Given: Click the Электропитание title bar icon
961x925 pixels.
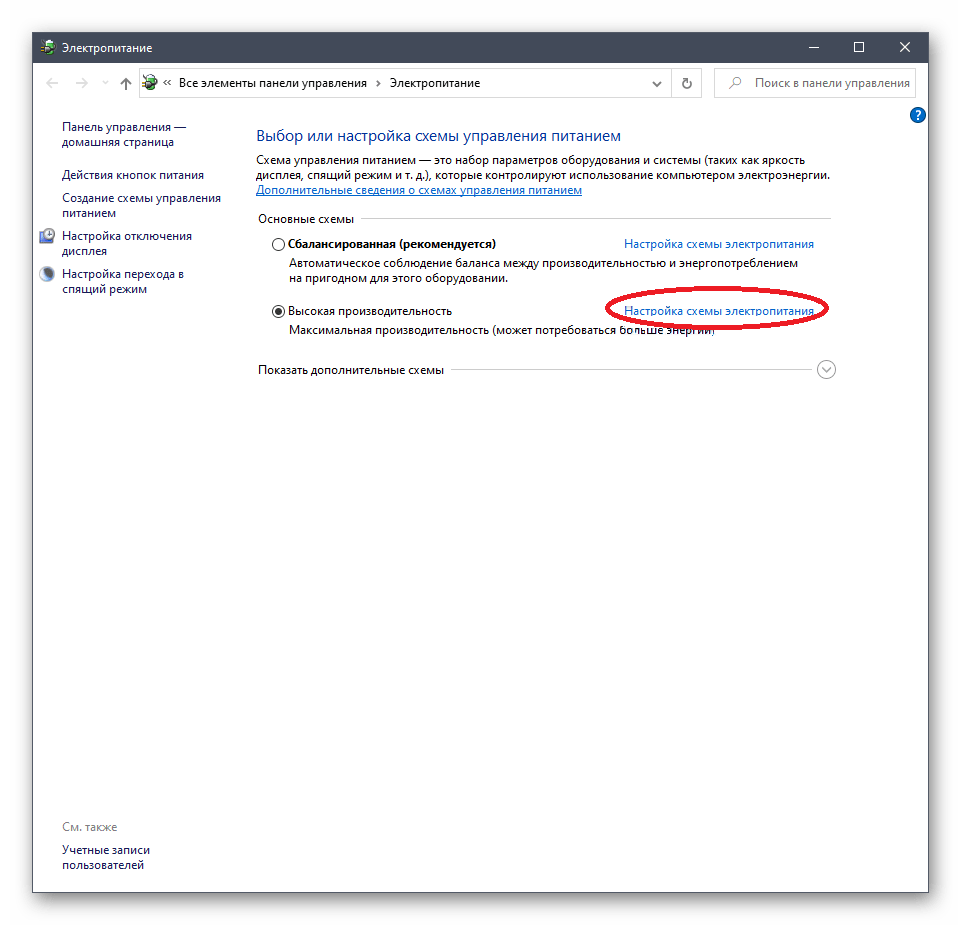Looking at the screenshot, I should tap(47, 48).
